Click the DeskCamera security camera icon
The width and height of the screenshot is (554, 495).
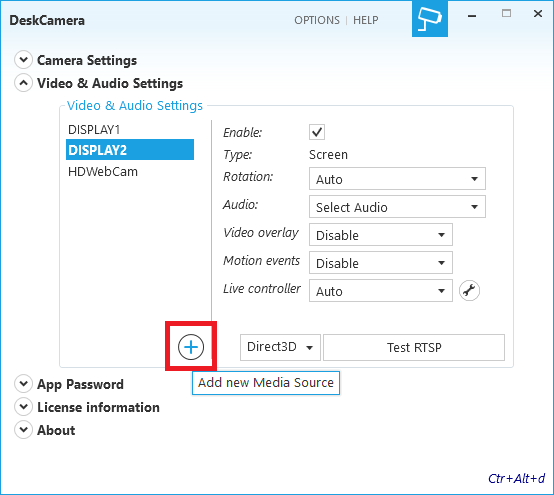pos(430,19)
